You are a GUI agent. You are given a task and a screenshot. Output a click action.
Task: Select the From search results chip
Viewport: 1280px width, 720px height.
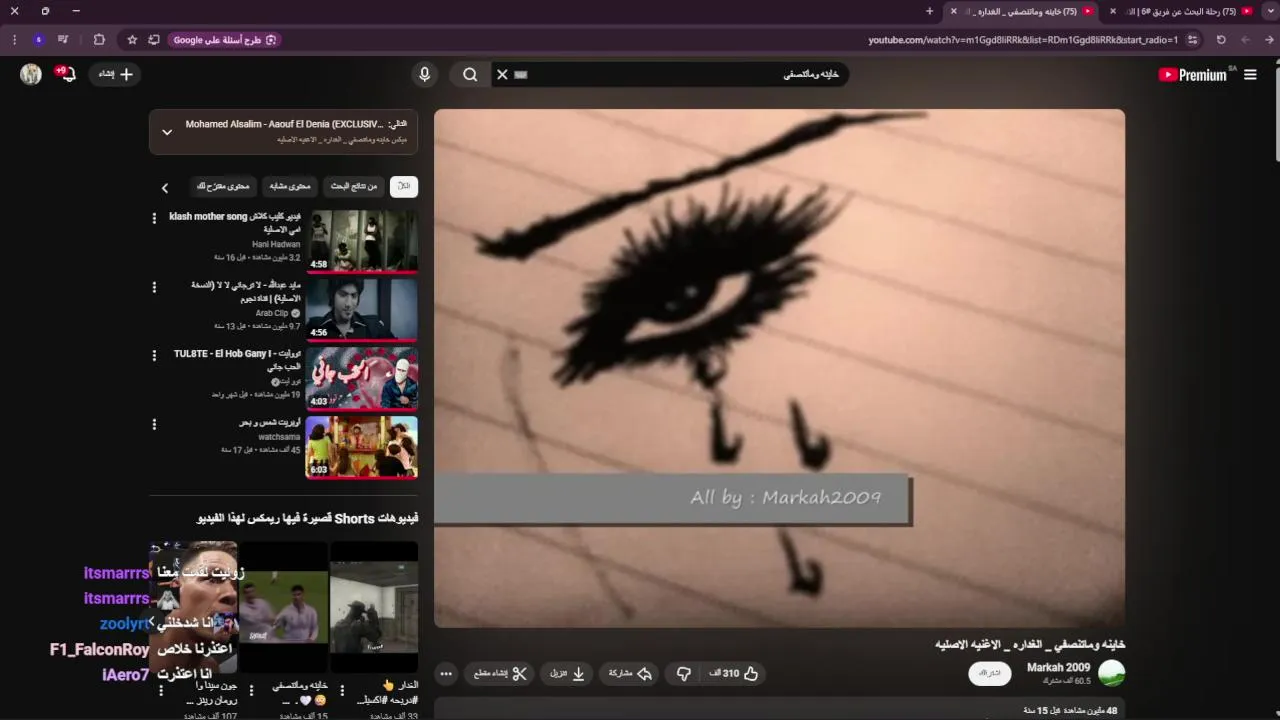[354, 186]
